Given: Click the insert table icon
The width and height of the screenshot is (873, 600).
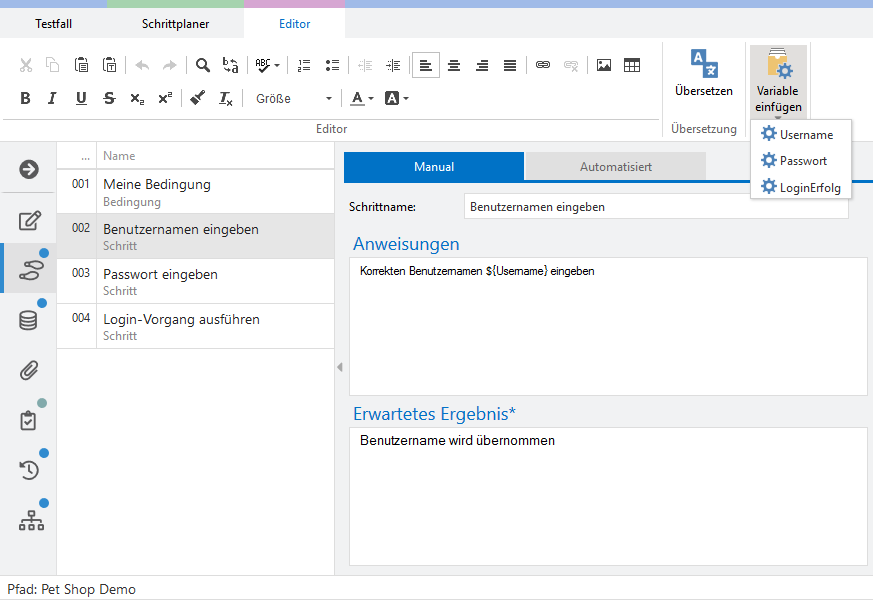Looking at the screenshot, I should tap(632, 65).
